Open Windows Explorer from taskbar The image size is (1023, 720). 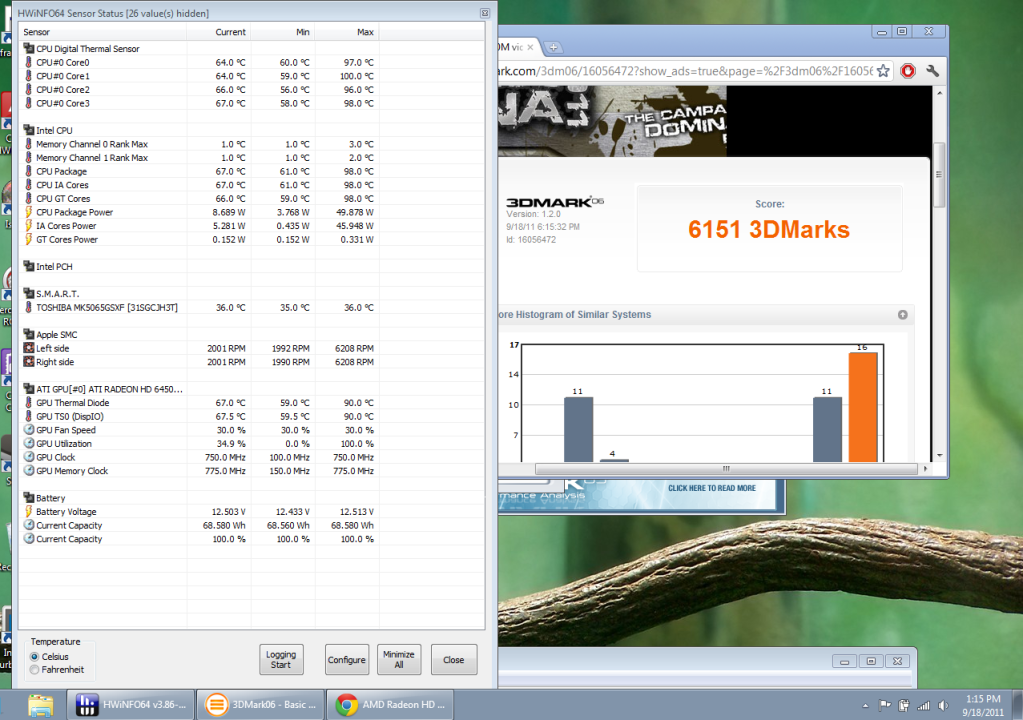42,704
